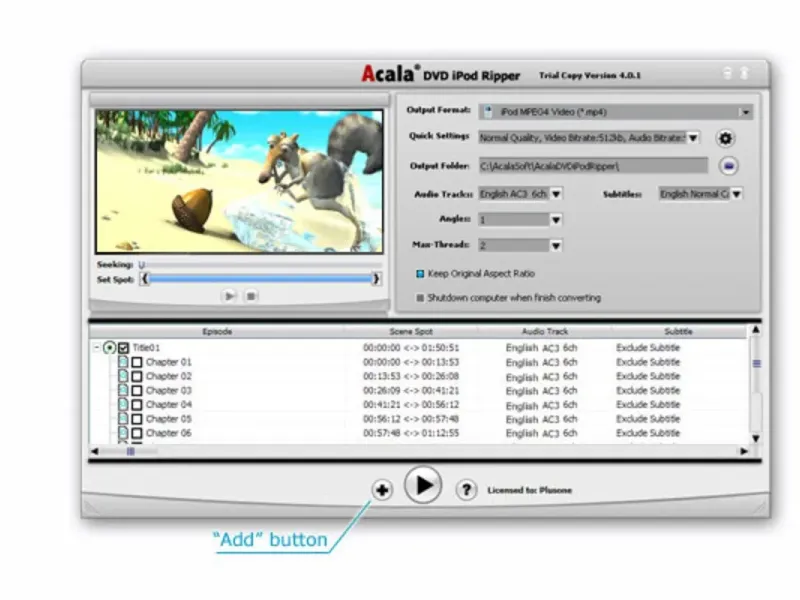The width and height of the screenshot is (800, 600).
Task: Open advanced settings gear icon
Action: (x=726, y=138)
